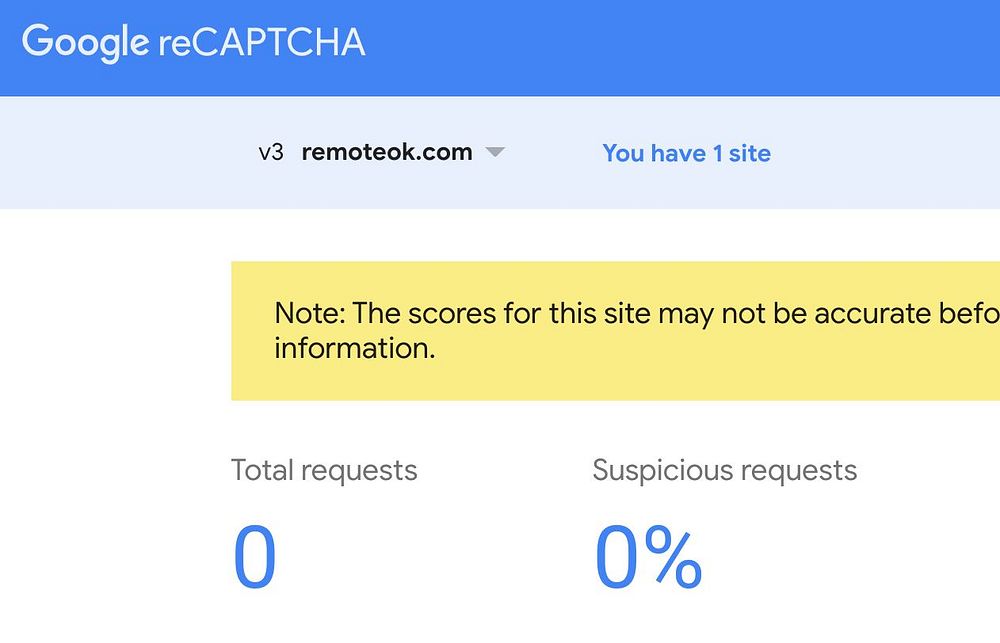Click the word "accurate" in the banner
Image resolution: width=1000 pixels, height=643 pixels.
tap(886, 313)
